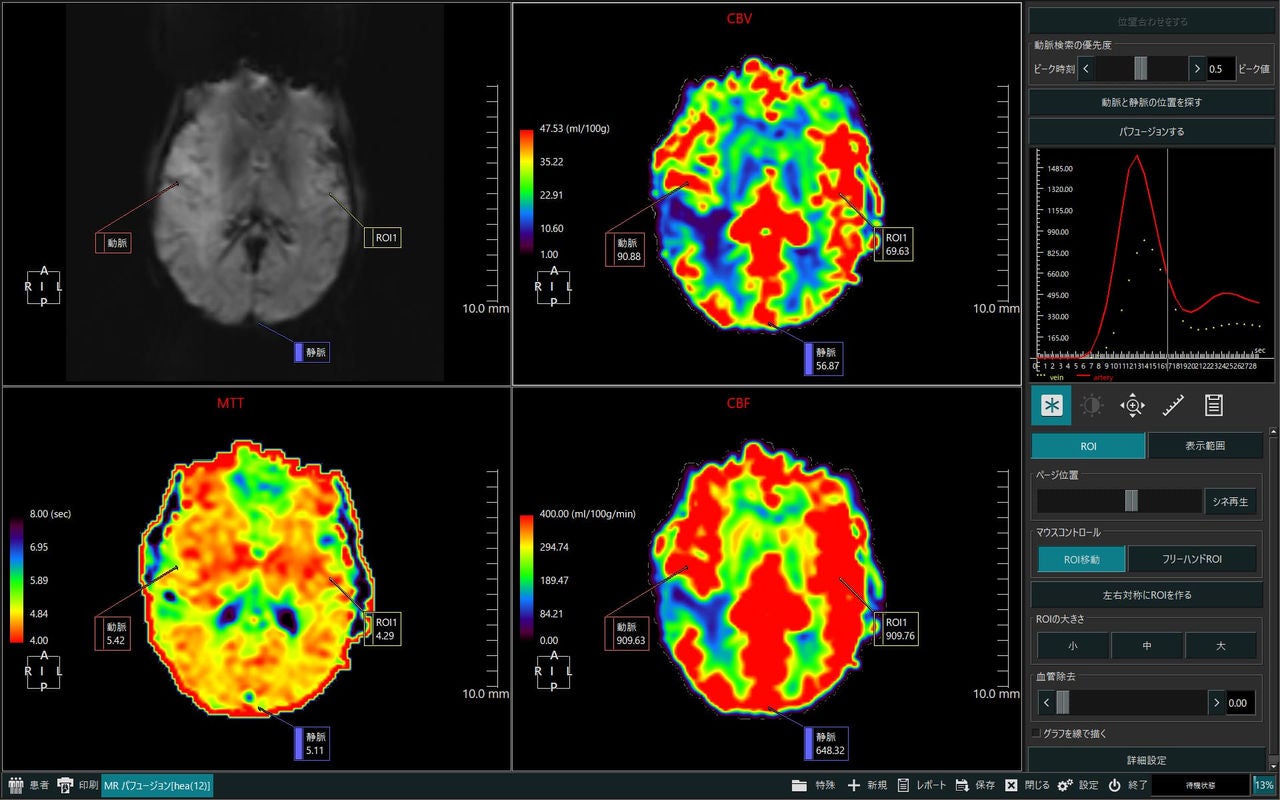Switch to the ROI tab
1280x800 pixels.
pyautogui.click(x=1088, y=446)
